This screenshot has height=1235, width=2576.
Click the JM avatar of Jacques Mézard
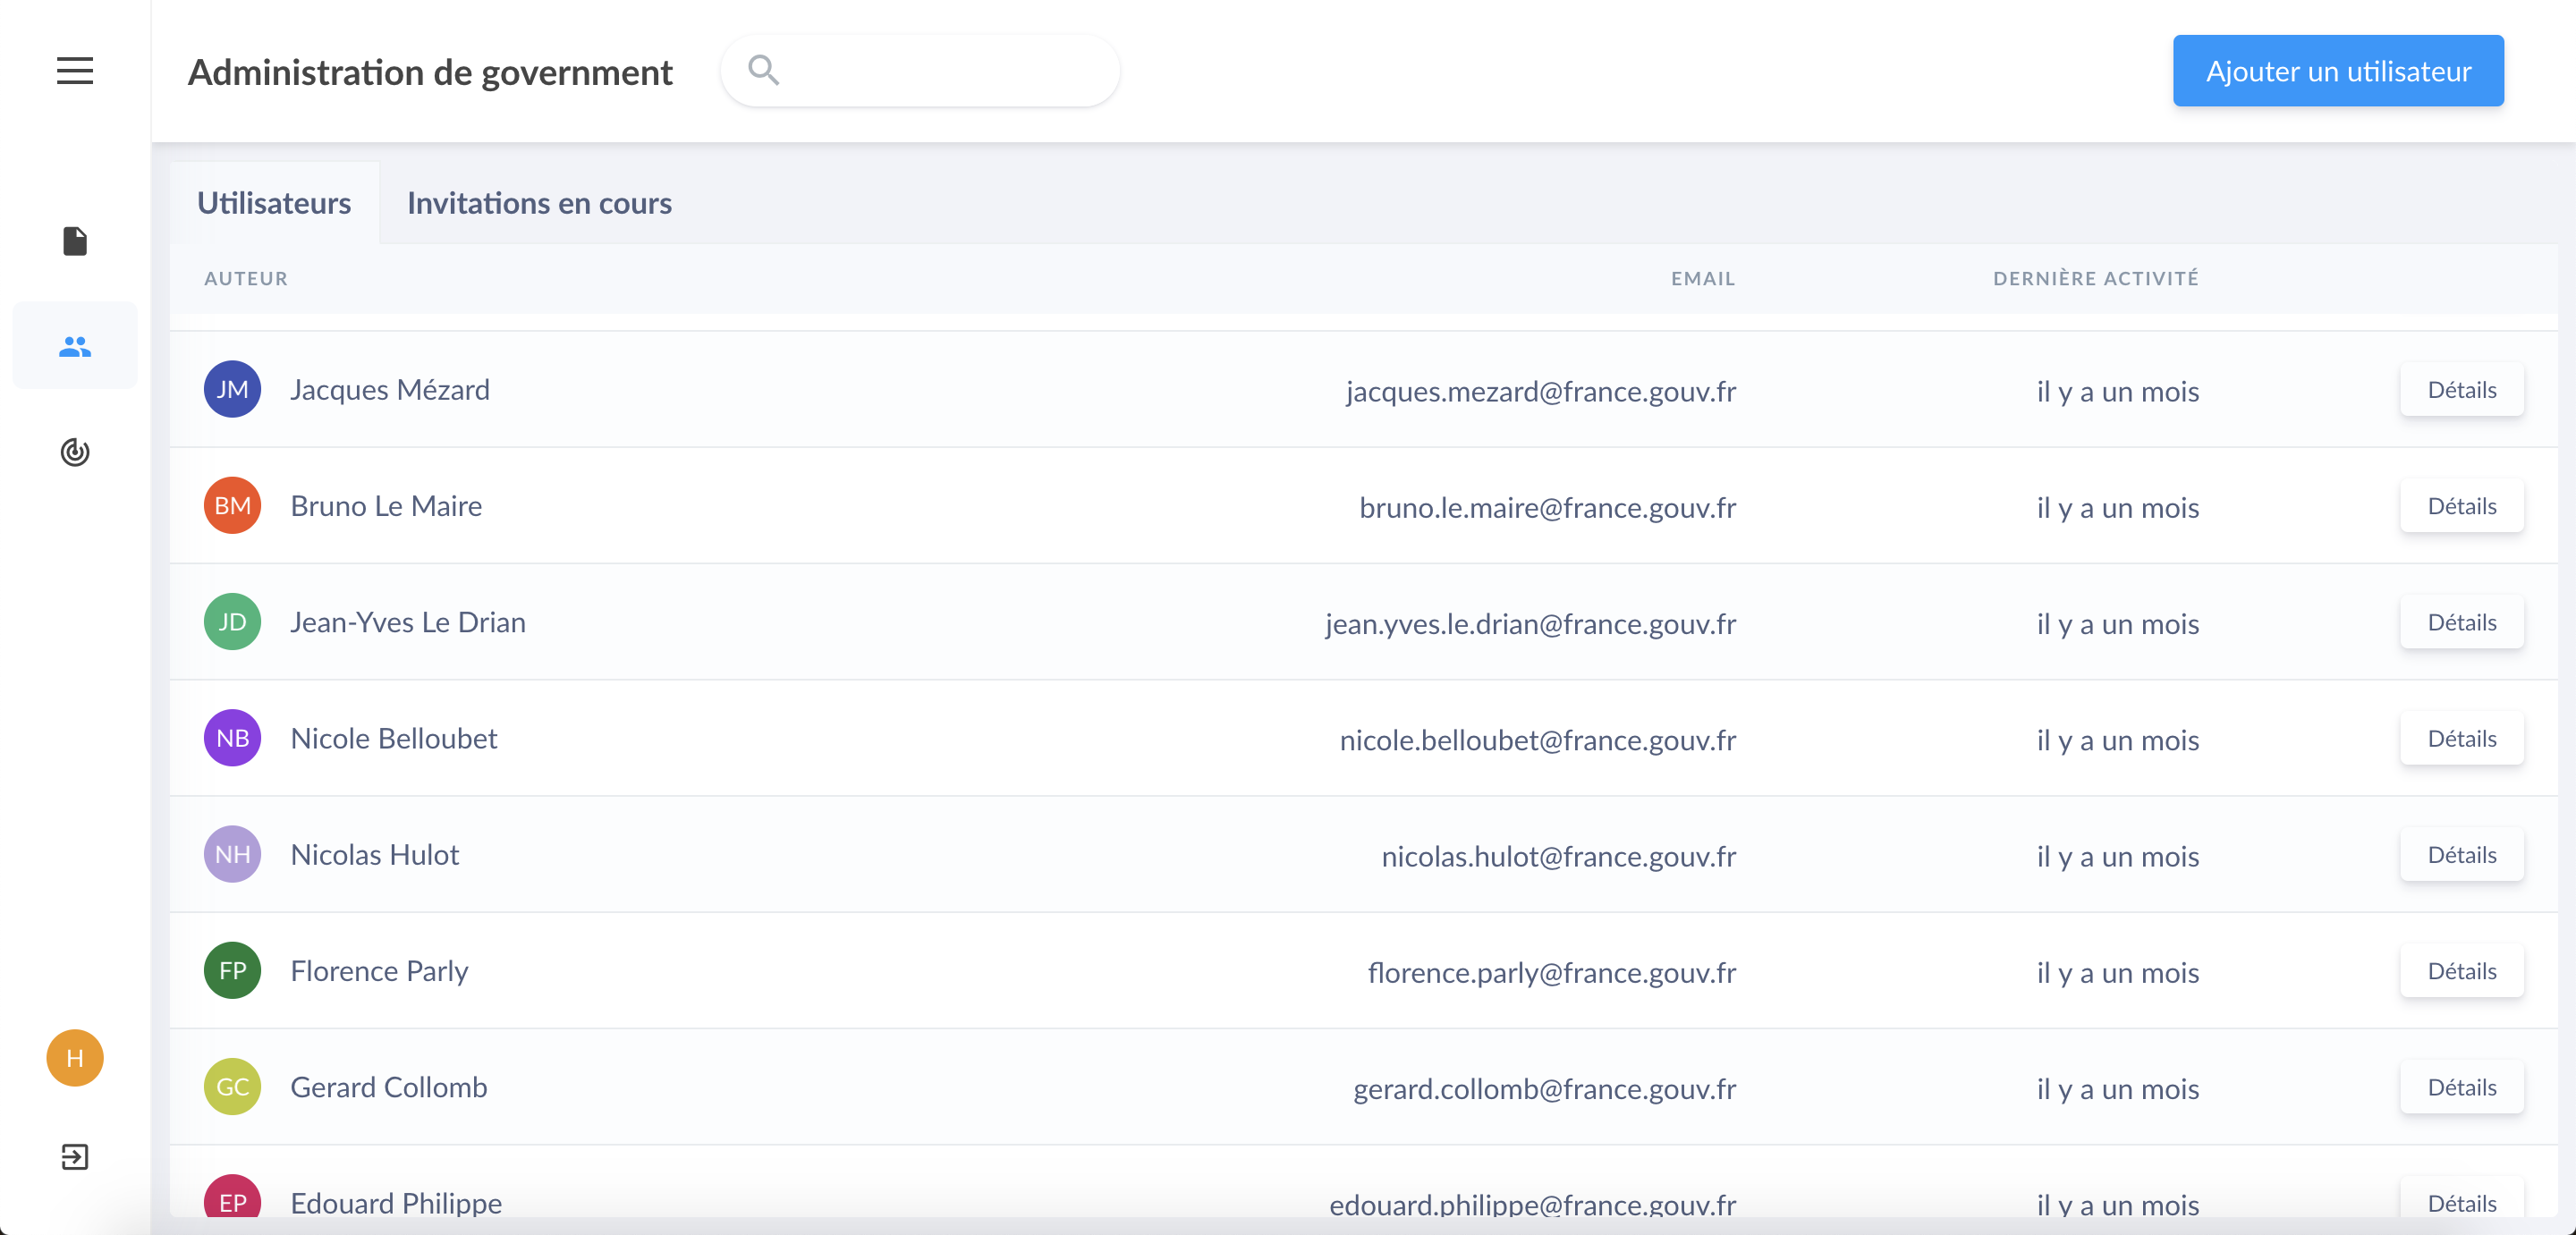(x=232, y=389)
